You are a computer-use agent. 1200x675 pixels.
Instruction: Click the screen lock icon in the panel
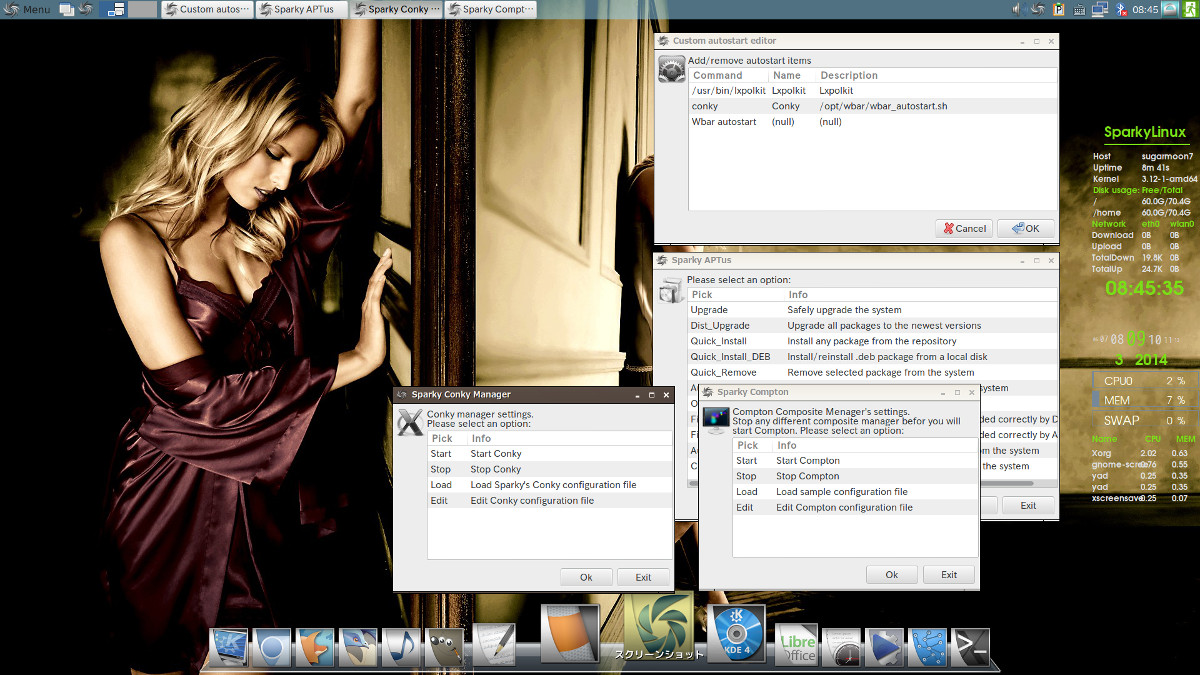coord(1169,9)
